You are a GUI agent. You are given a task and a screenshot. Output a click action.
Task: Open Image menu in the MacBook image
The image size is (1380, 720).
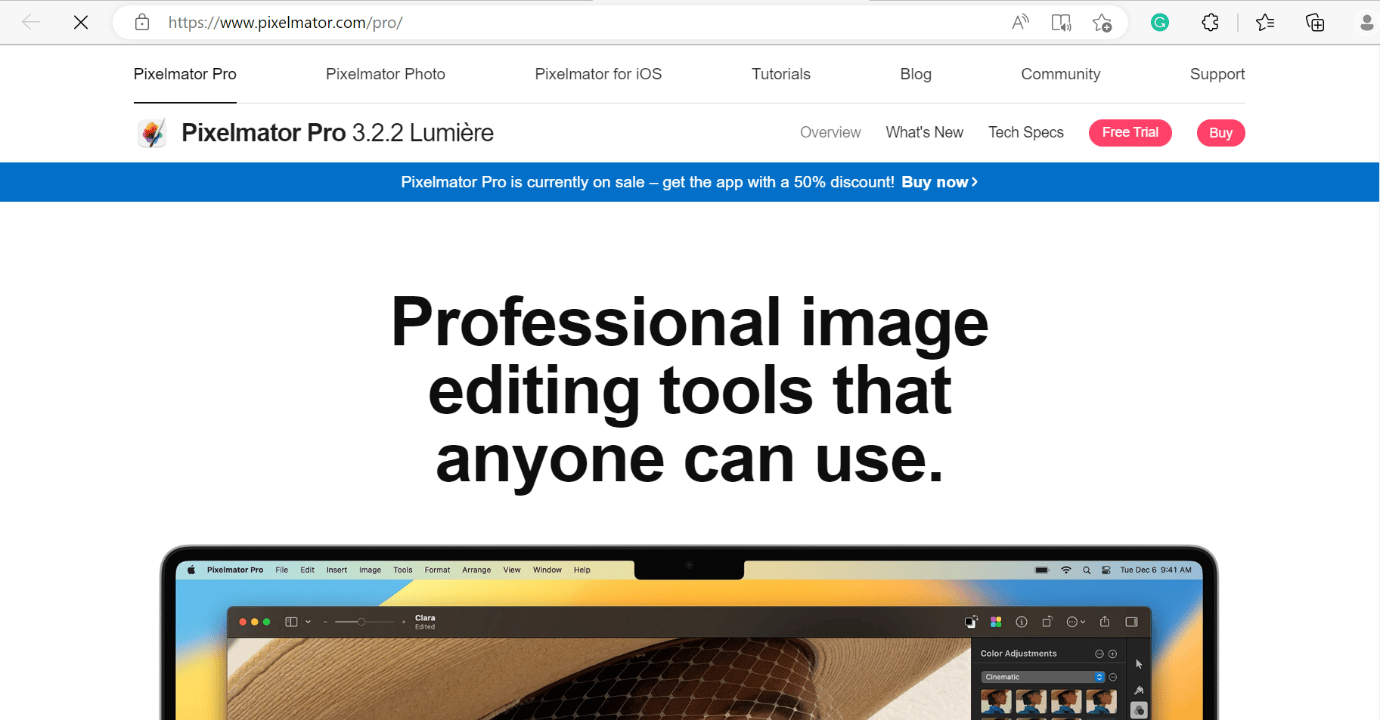370,570
